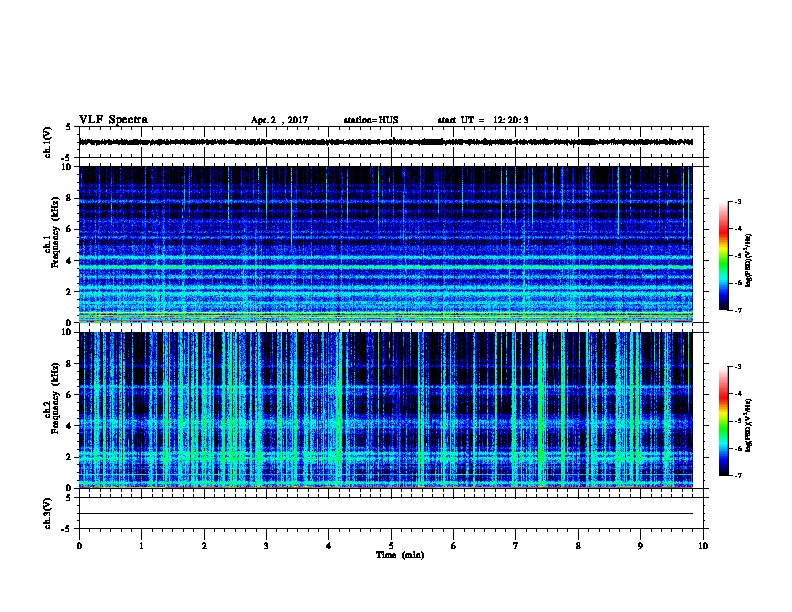Click the ch.1 frequency tick "8"

[x=69, y=198]
